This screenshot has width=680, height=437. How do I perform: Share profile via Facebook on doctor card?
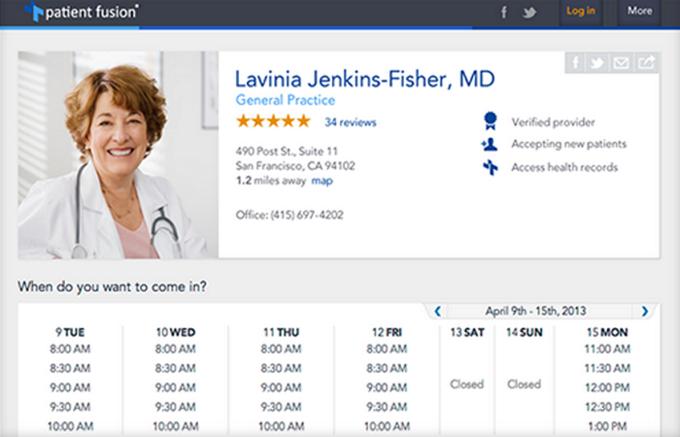coord(575,63)
